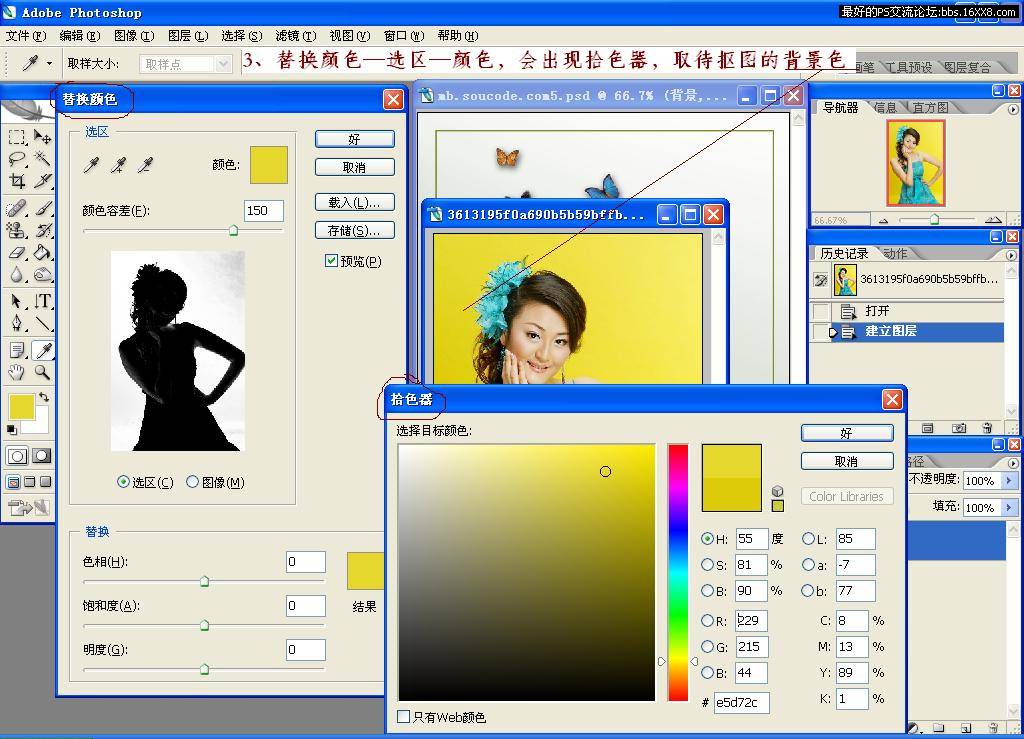The height and width of the screenshot is (739, 1024).
Task: Click Jump to ImageReady icon
Action: (x=29, y=507)
